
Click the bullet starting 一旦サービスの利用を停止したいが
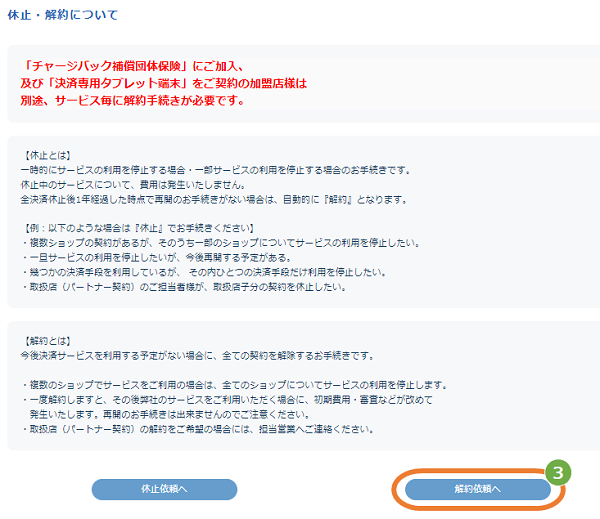(x=157, y=258)
